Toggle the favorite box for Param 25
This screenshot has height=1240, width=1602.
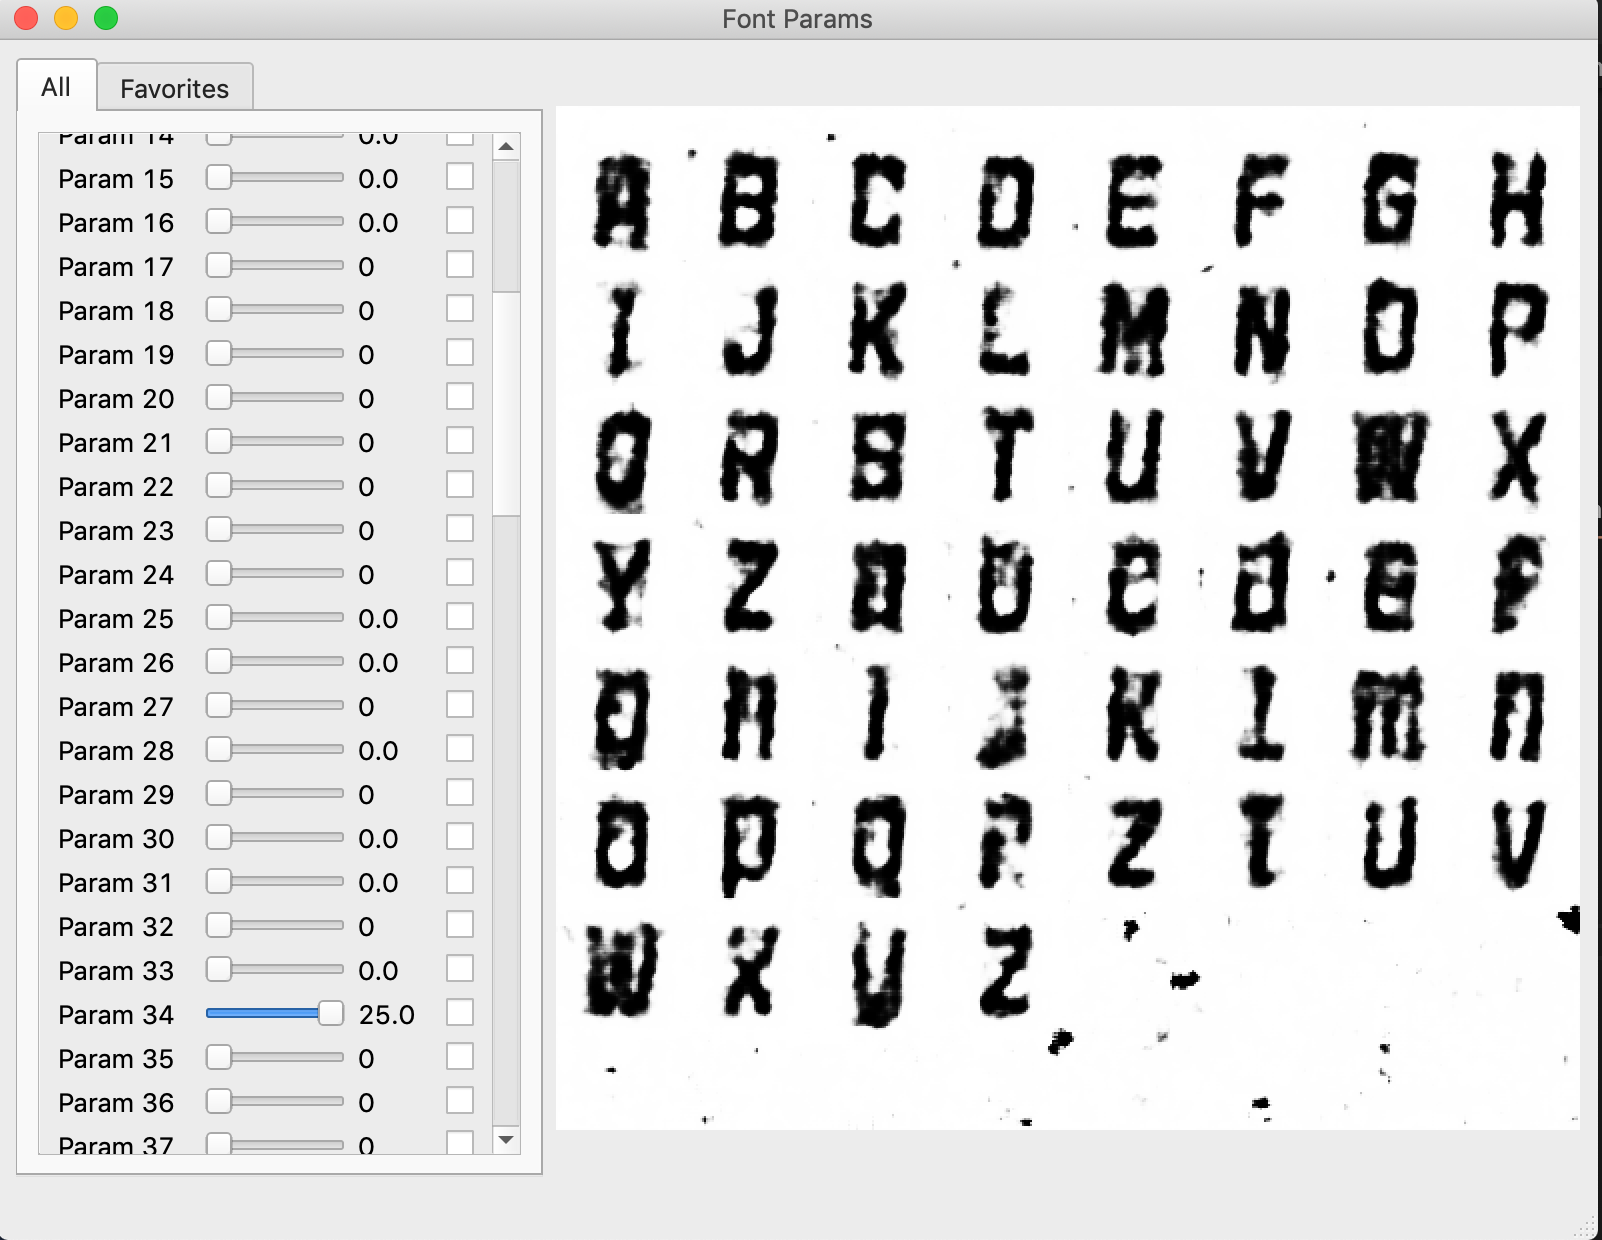click(x=460, y=616)
